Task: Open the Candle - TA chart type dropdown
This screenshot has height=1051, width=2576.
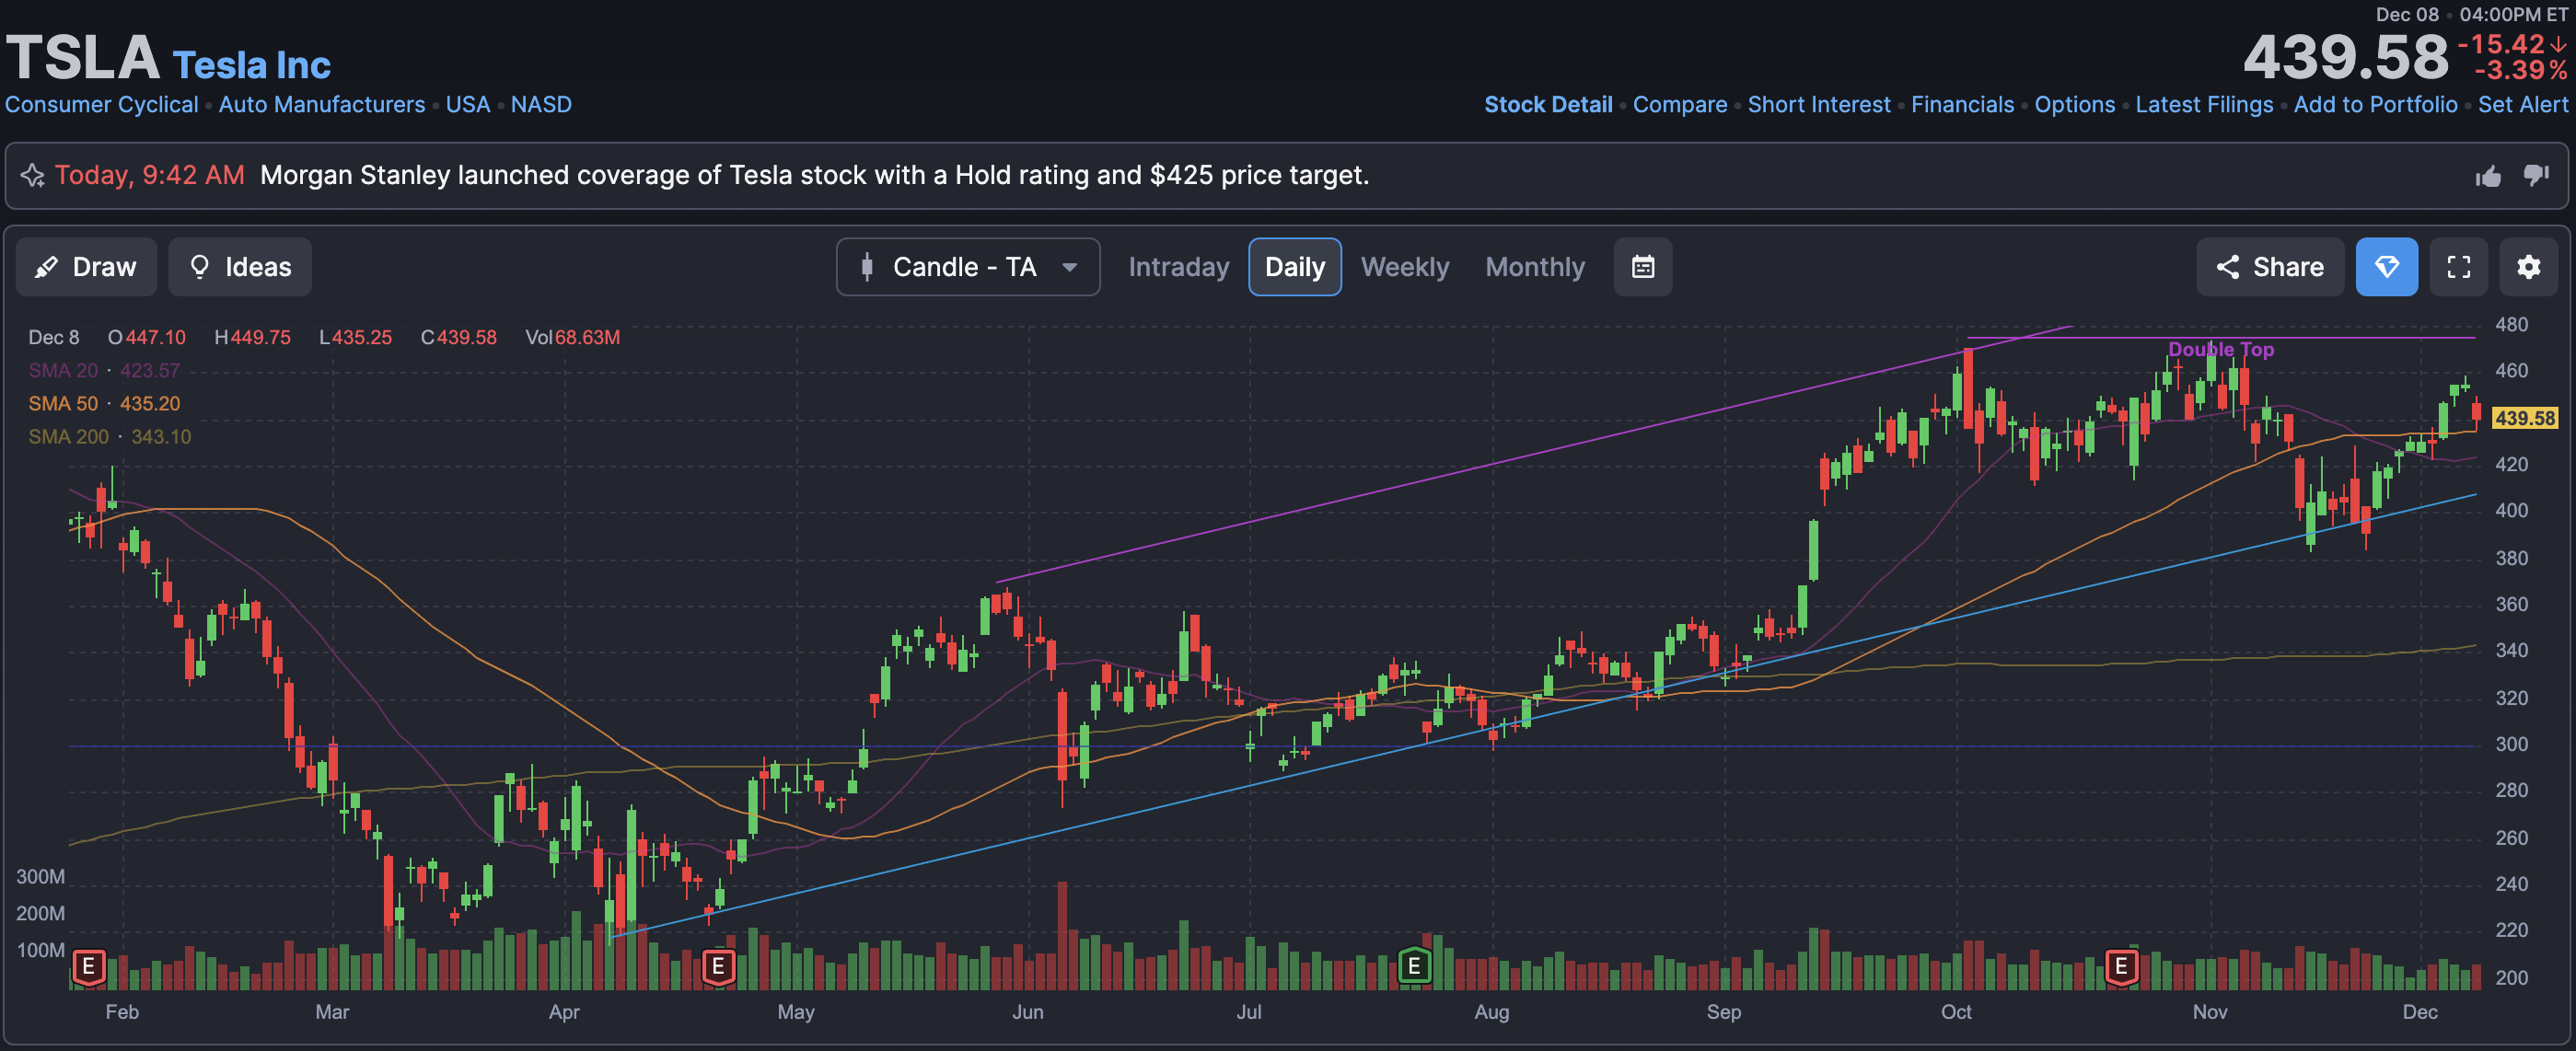Action: point(966,267)
